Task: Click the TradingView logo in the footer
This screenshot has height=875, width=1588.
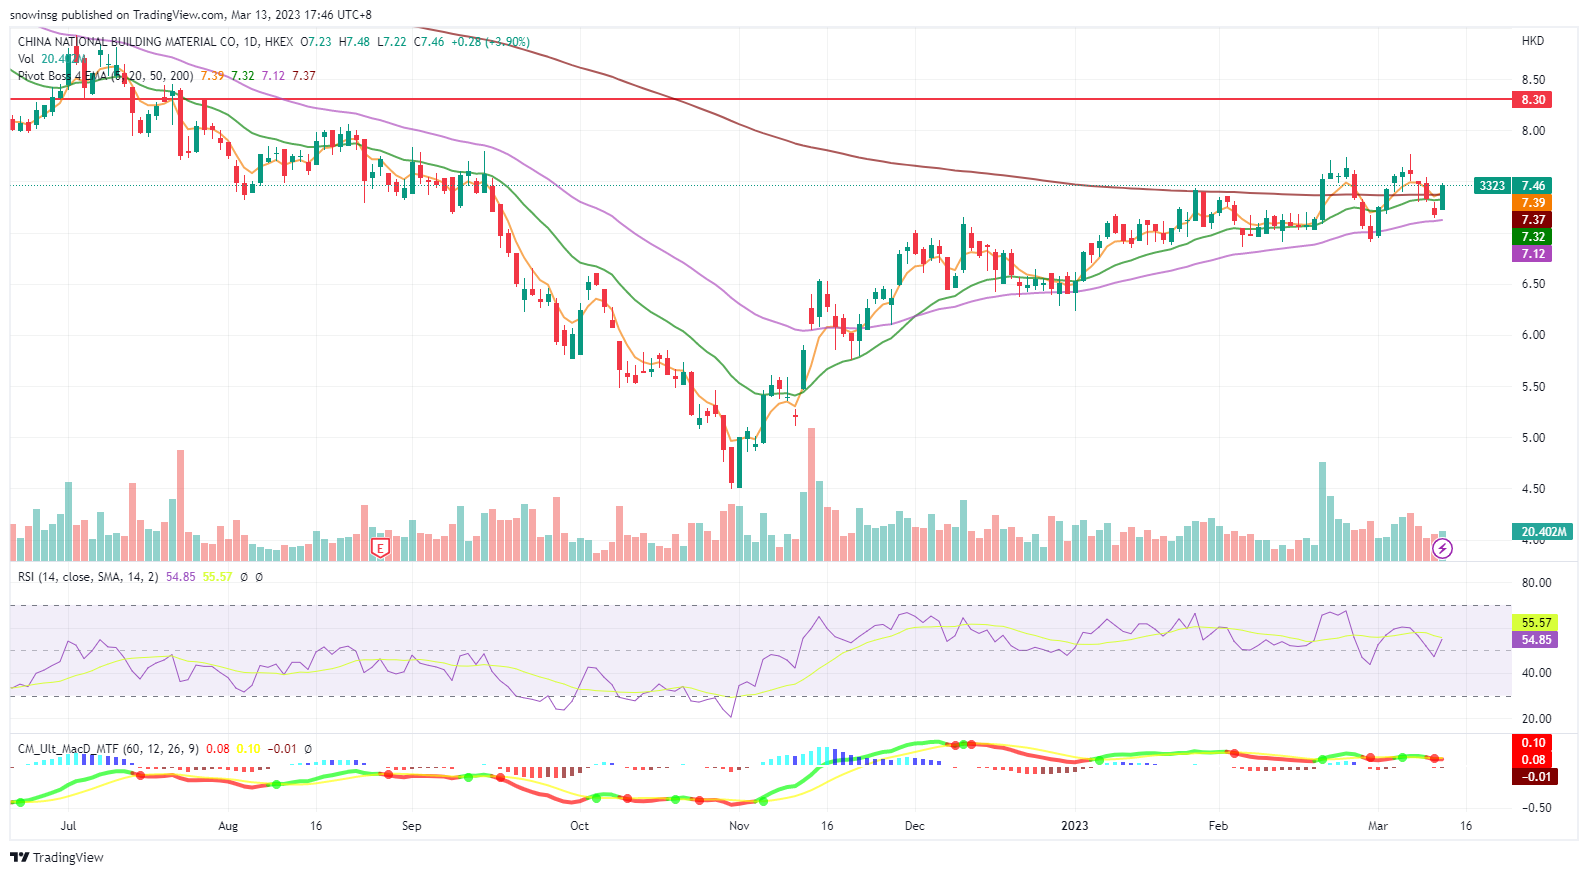Action: 57,857
